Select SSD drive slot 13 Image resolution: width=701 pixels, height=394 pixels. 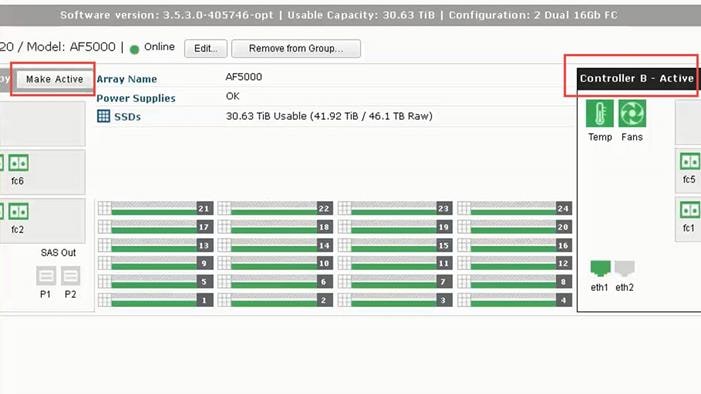coord(156,245)
